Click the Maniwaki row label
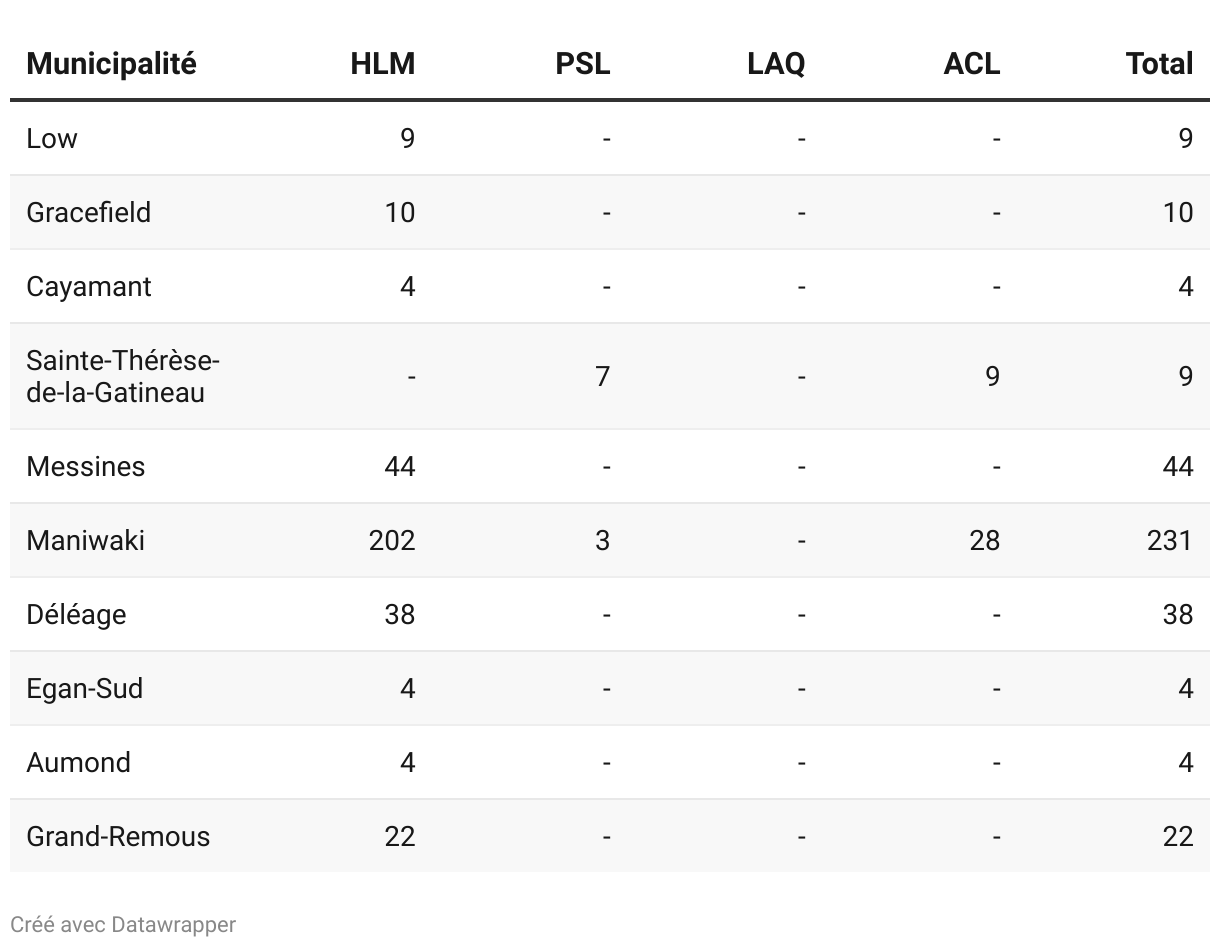The height and width of the screenshot is (948, 1220). coord(86,540)
